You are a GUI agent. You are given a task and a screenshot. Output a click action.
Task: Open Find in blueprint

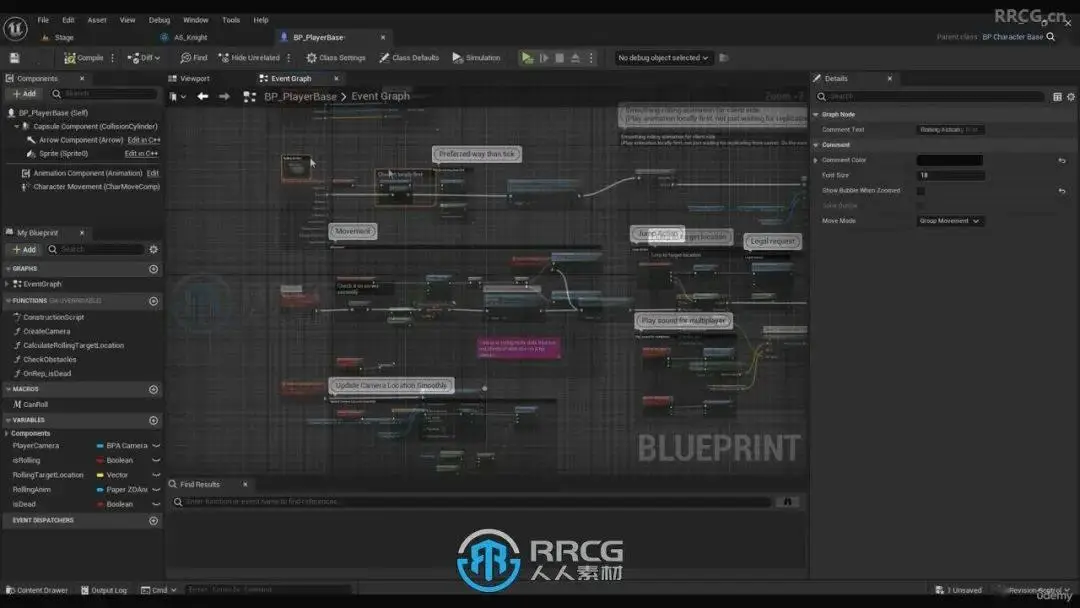pos(194,58)
